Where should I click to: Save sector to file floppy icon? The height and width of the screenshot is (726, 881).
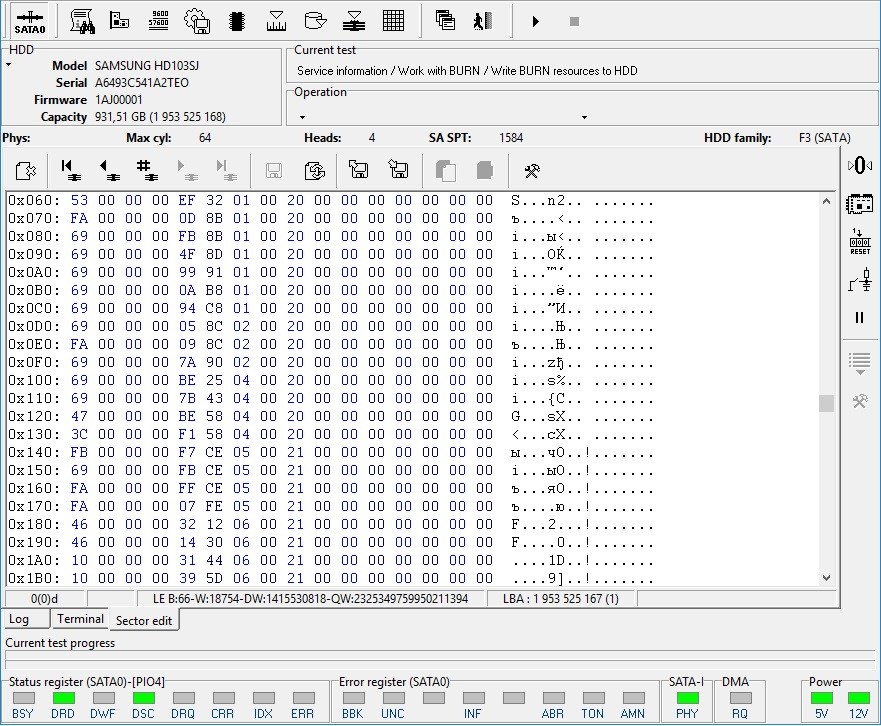tap(358, 169)
